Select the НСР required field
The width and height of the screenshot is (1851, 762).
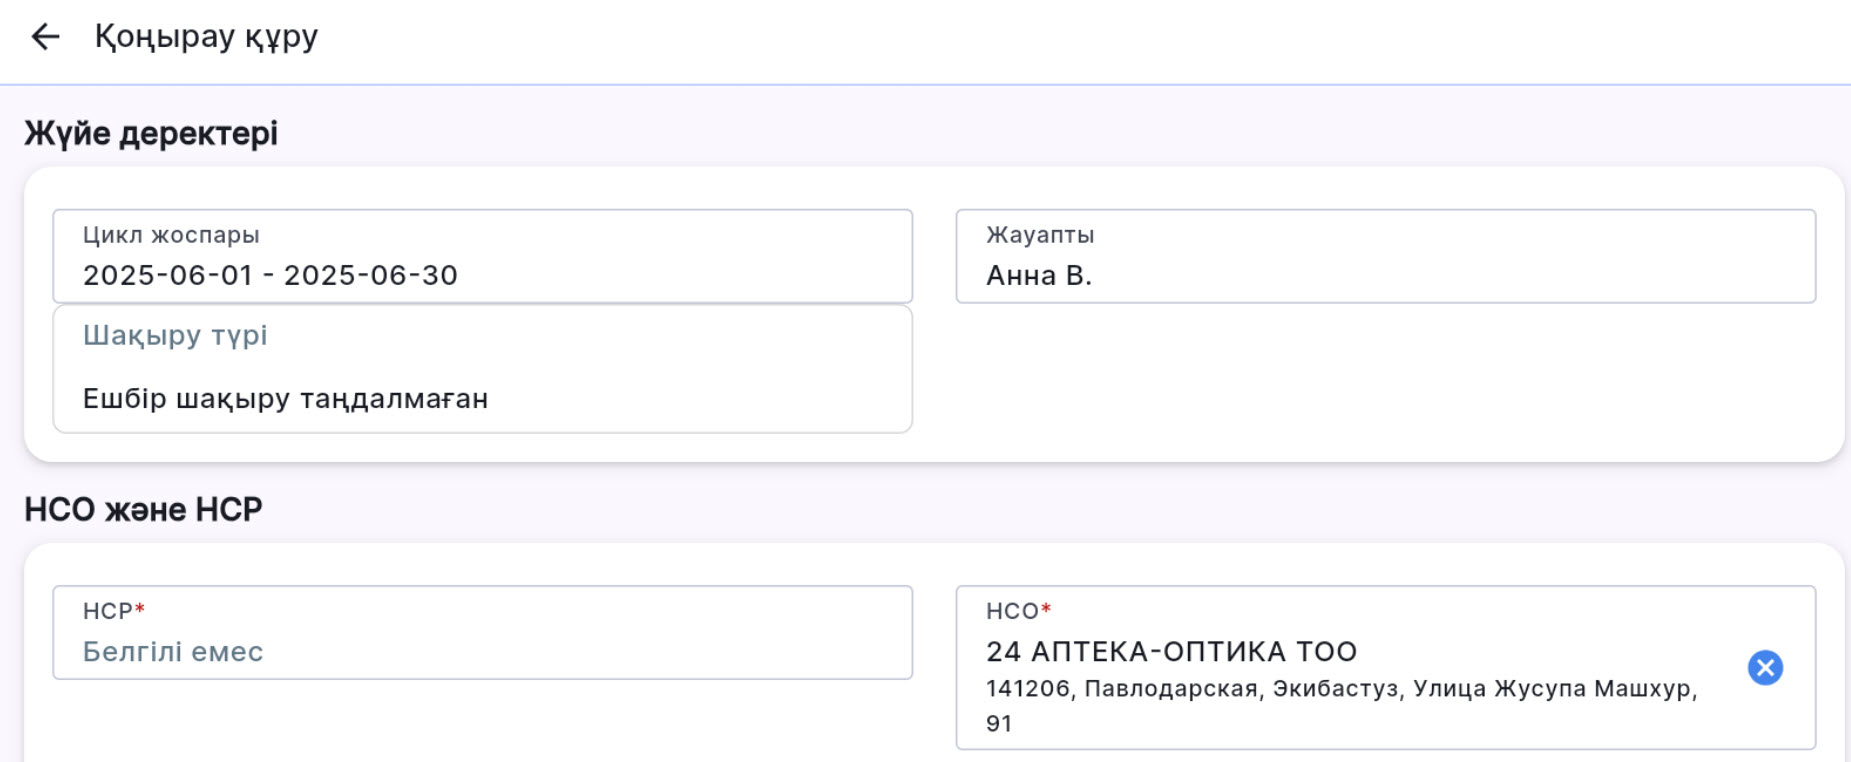tap(482, 632)
